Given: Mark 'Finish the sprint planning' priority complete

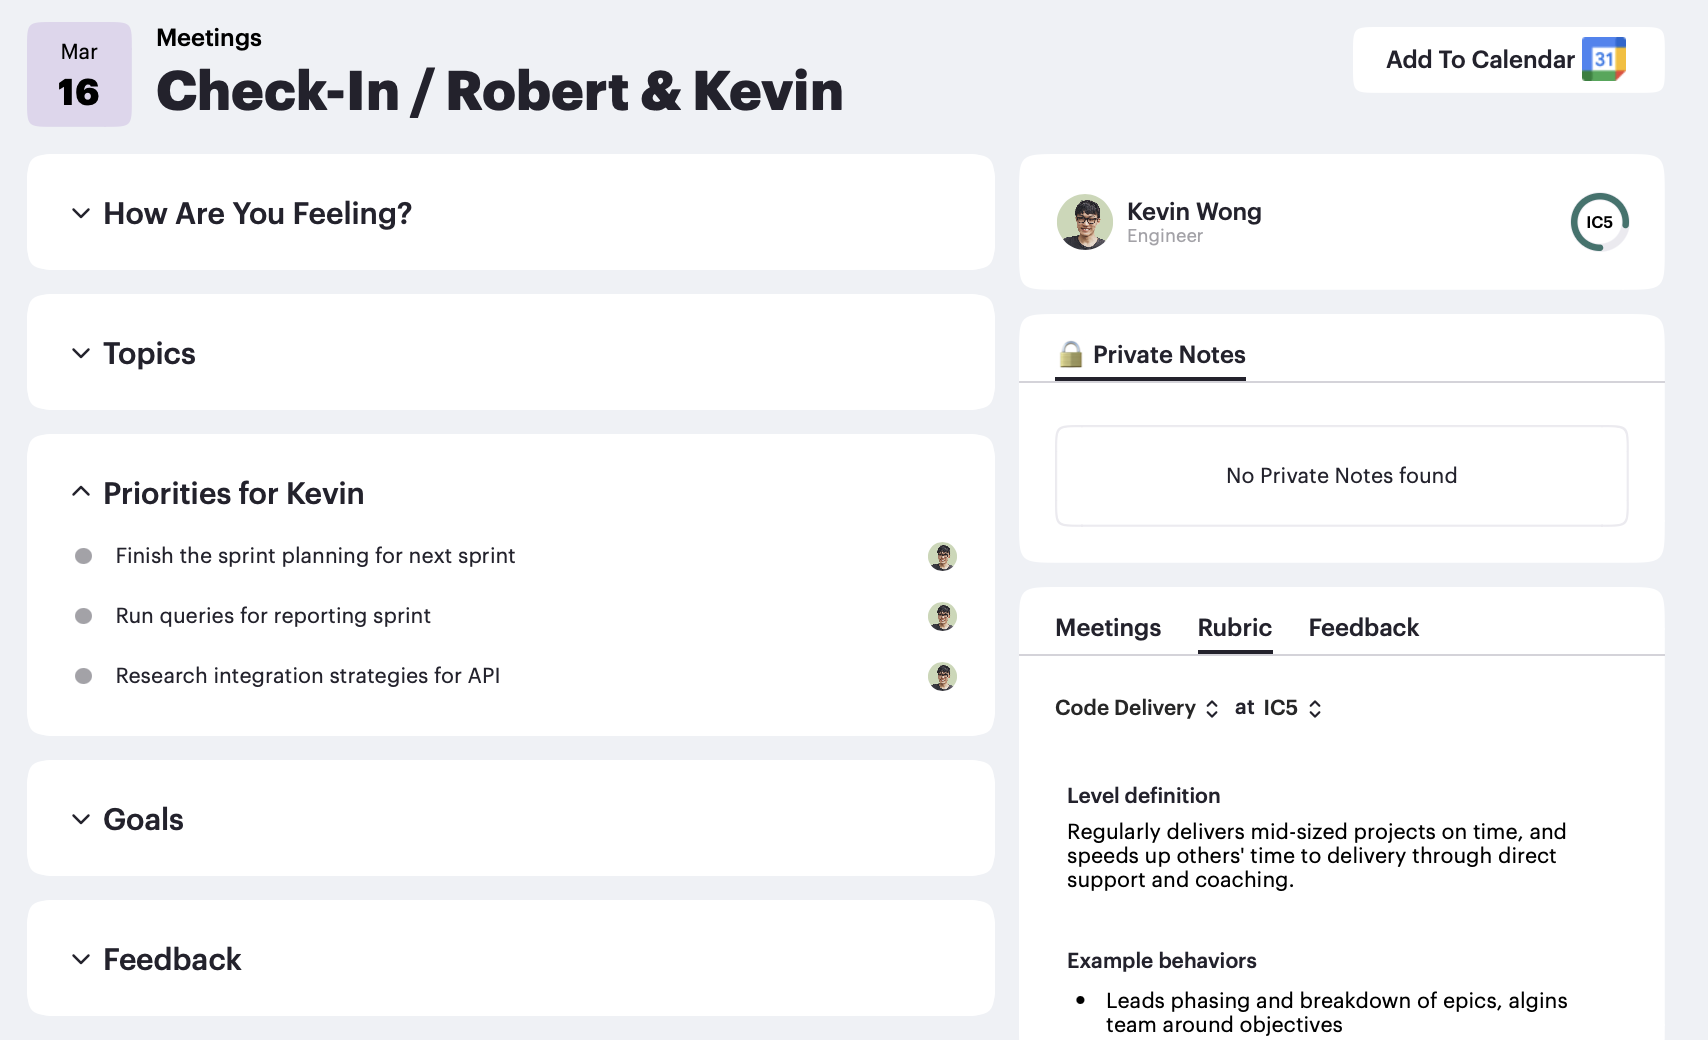Looking at the screenshot, I should coord(84,556).
